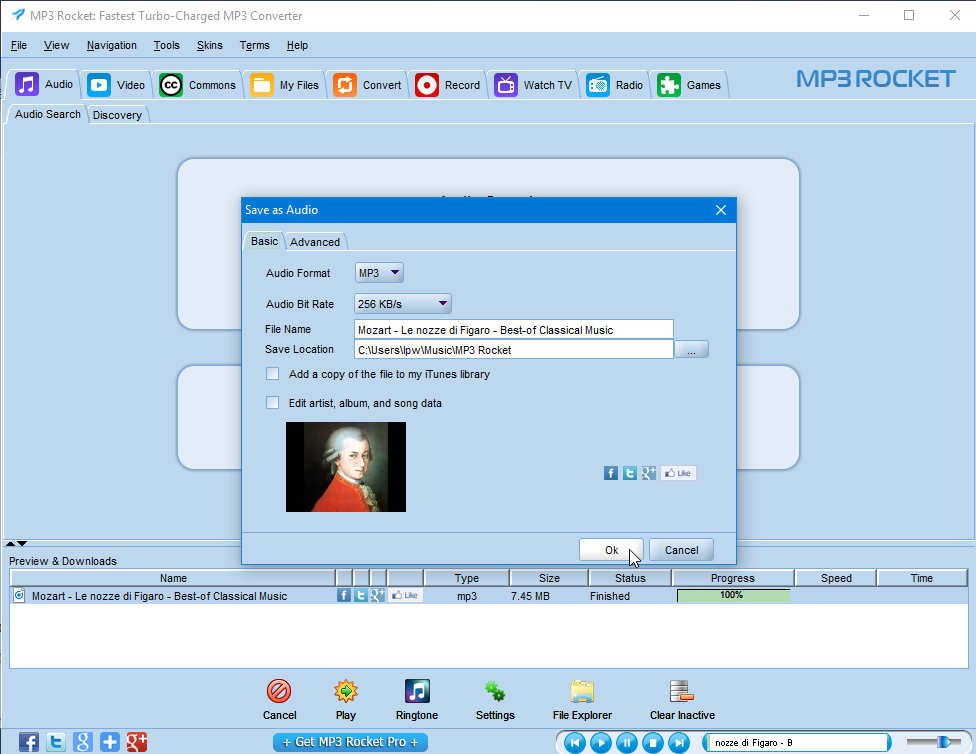Image resolution: width=976 pixels, height=754 pixels.
Task: Switch to the Discovery sub-tab
Action: click(x=118, y=115)
